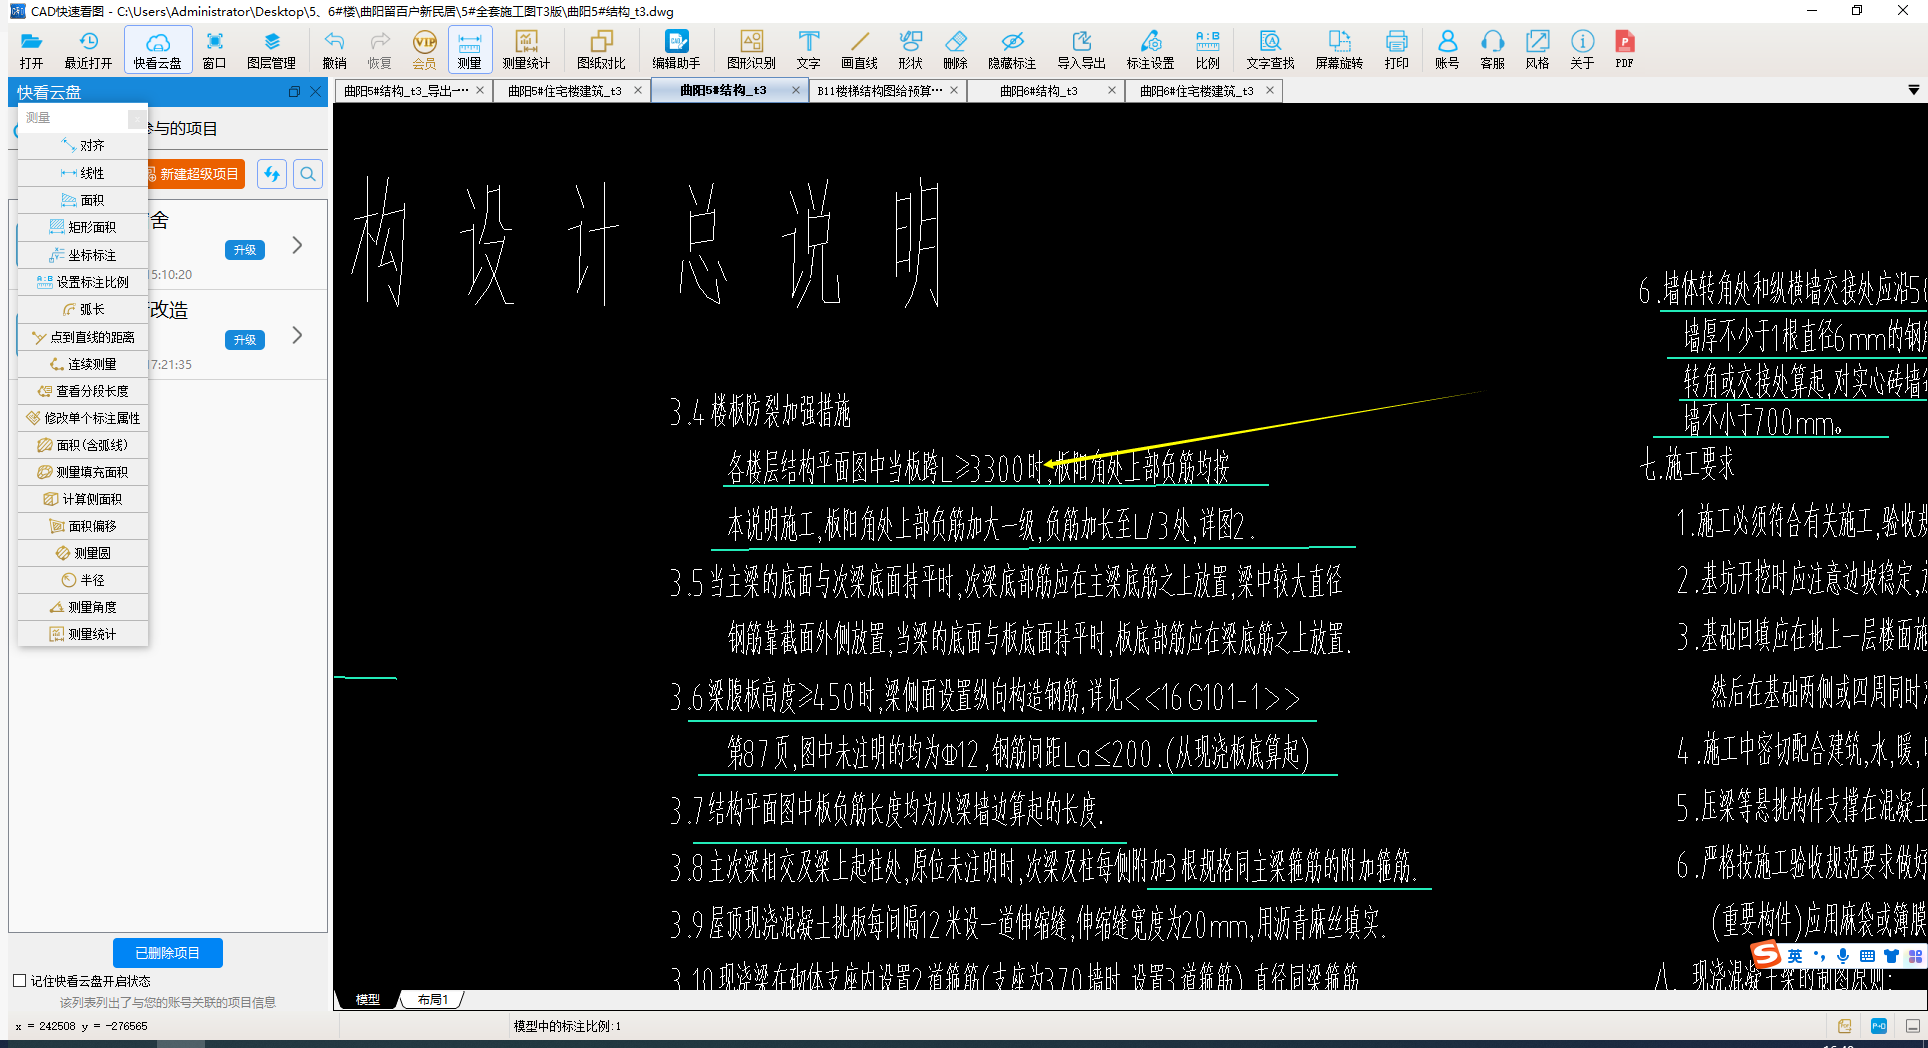Open the 最近打开 recent files tool
This screenshot has height=1048, width=1928.
click(x=88, y=49)
